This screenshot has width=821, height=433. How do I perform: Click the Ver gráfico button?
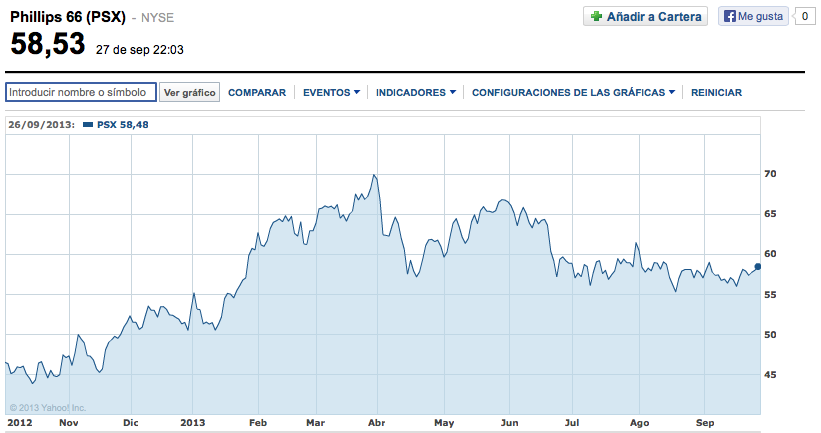click(x=190, y=93)
